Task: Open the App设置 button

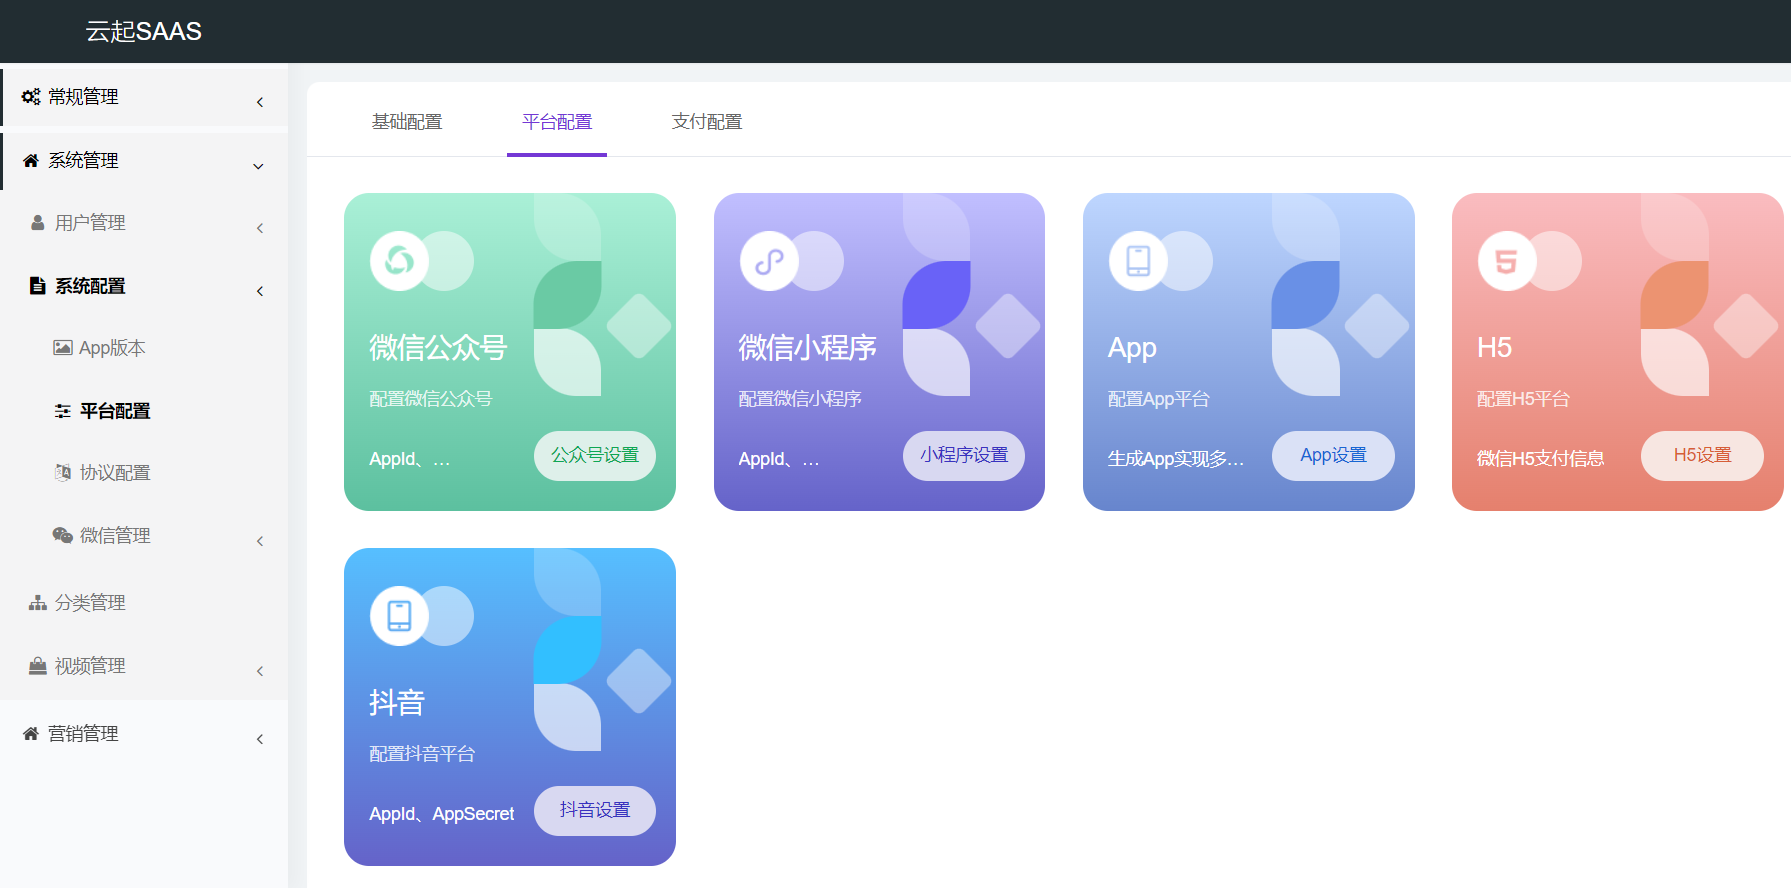Action: (1333, 455)
